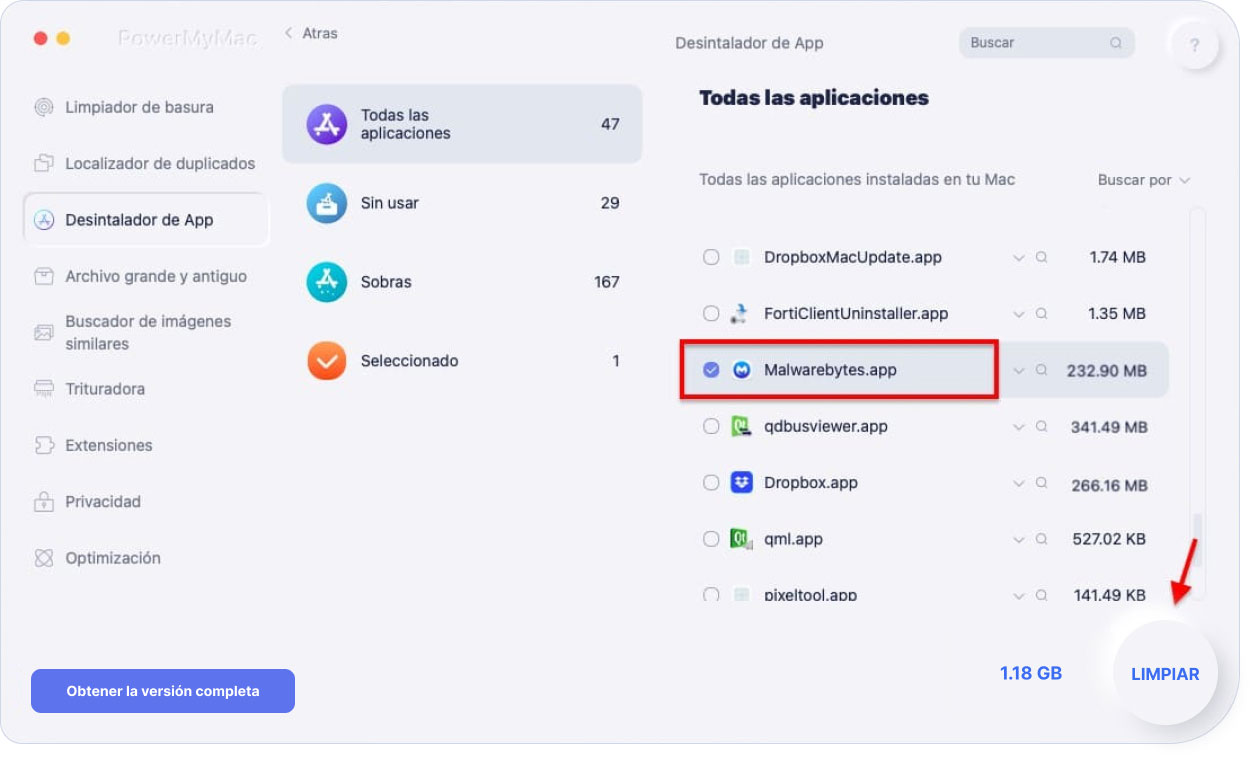Open the Privacidad tool

tap(100, 501)
